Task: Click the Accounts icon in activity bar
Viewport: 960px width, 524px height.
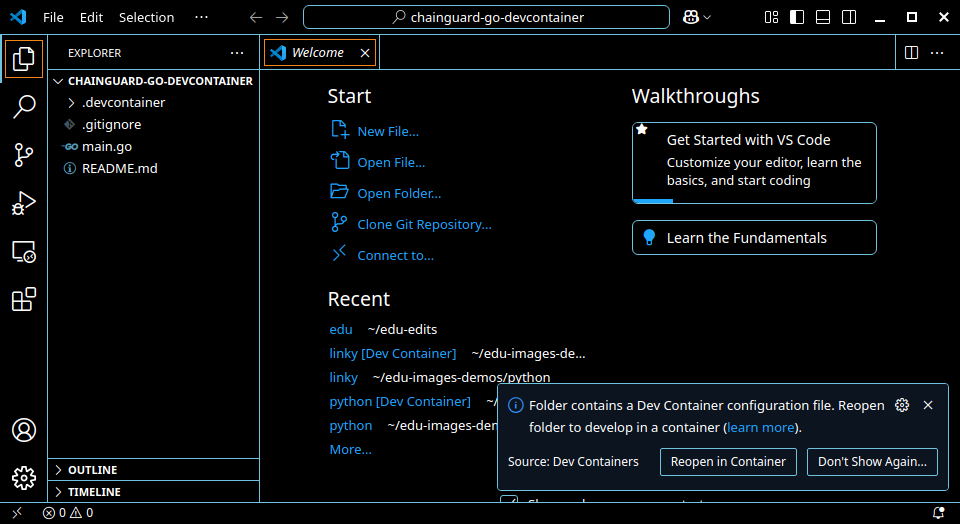Action: 24,430
